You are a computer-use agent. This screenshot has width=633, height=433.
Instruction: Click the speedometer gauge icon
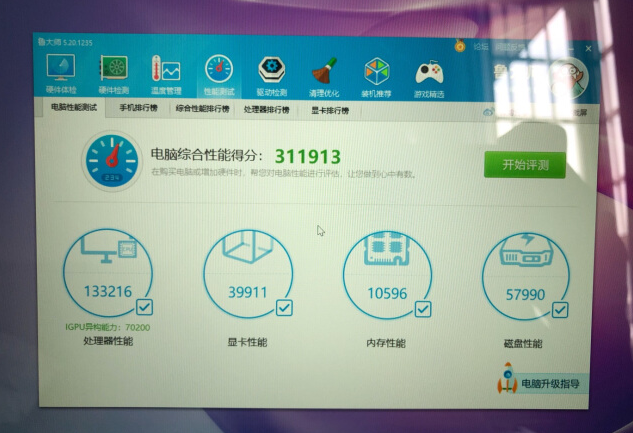(x=112, y=160)
